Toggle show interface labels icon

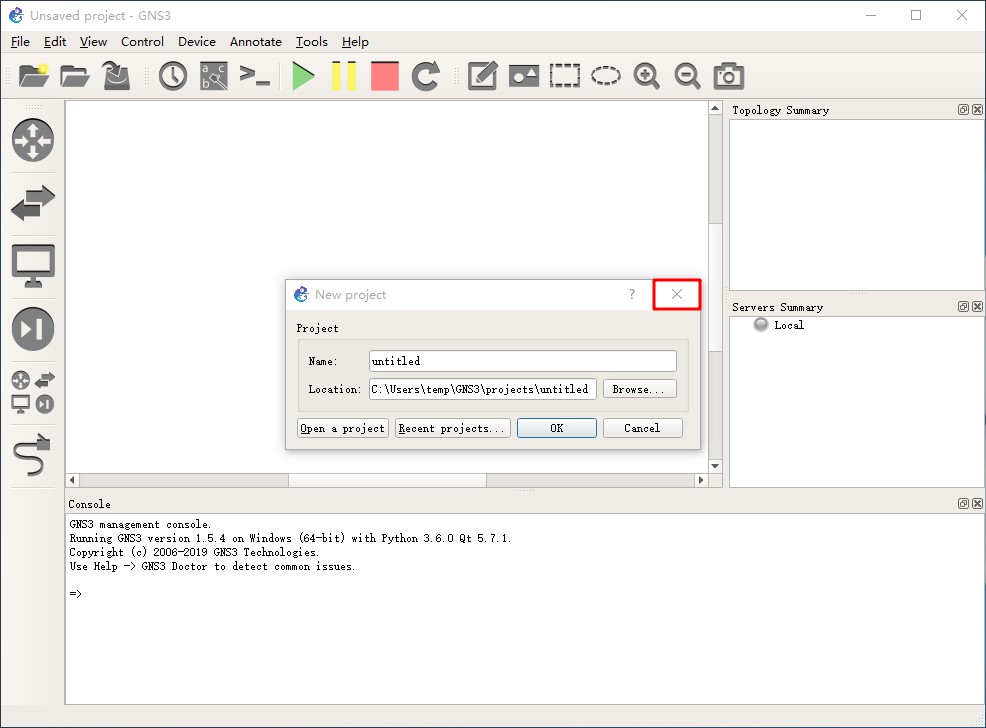point(214,75)
